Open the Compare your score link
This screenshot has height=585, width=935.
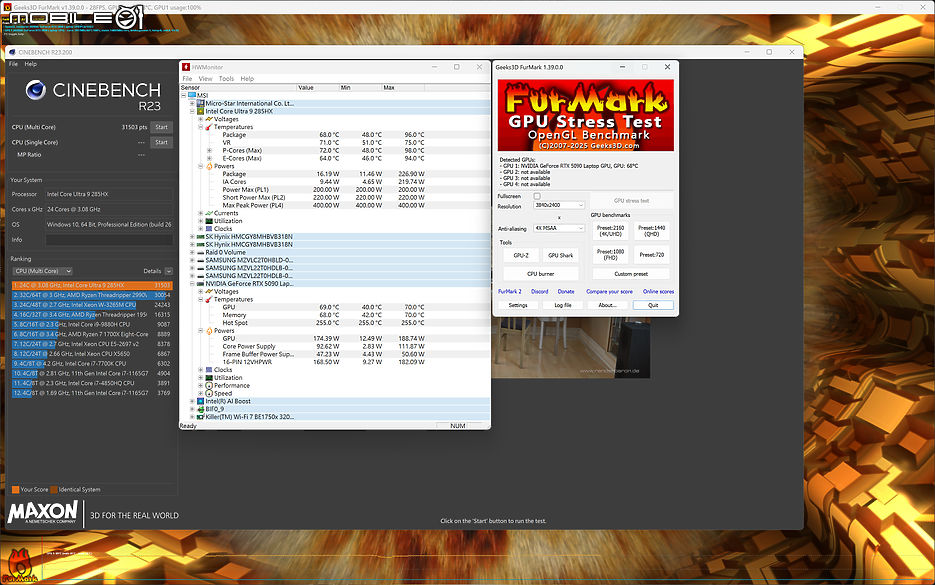[609, 292]
